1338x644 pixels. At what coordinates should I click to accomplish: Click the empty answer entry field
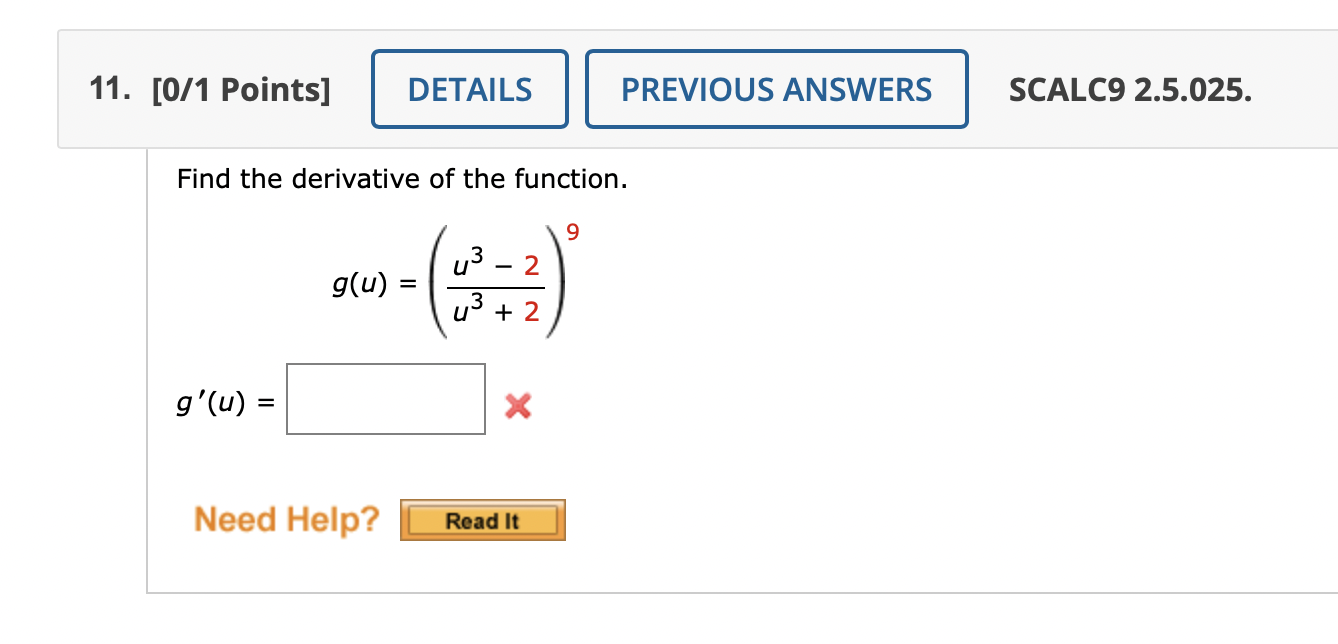tap(385, 397)
